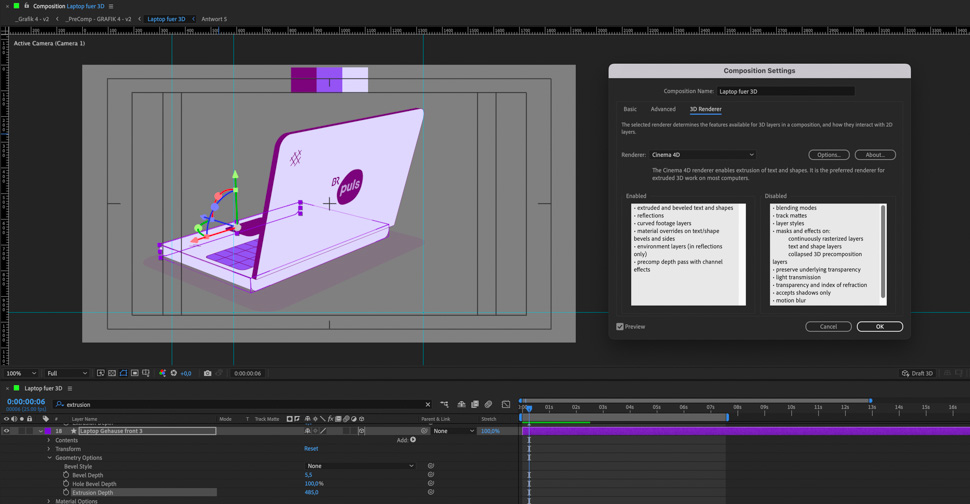
Task: Click the snapshot camera icon in viewer
Action: tap(208, 373)
